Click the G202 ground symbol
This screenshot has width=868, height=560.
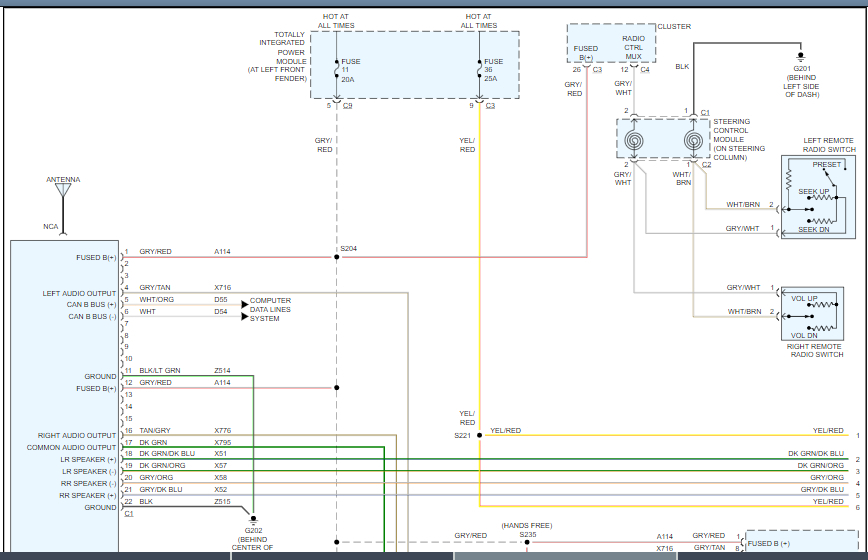point(254,522)
